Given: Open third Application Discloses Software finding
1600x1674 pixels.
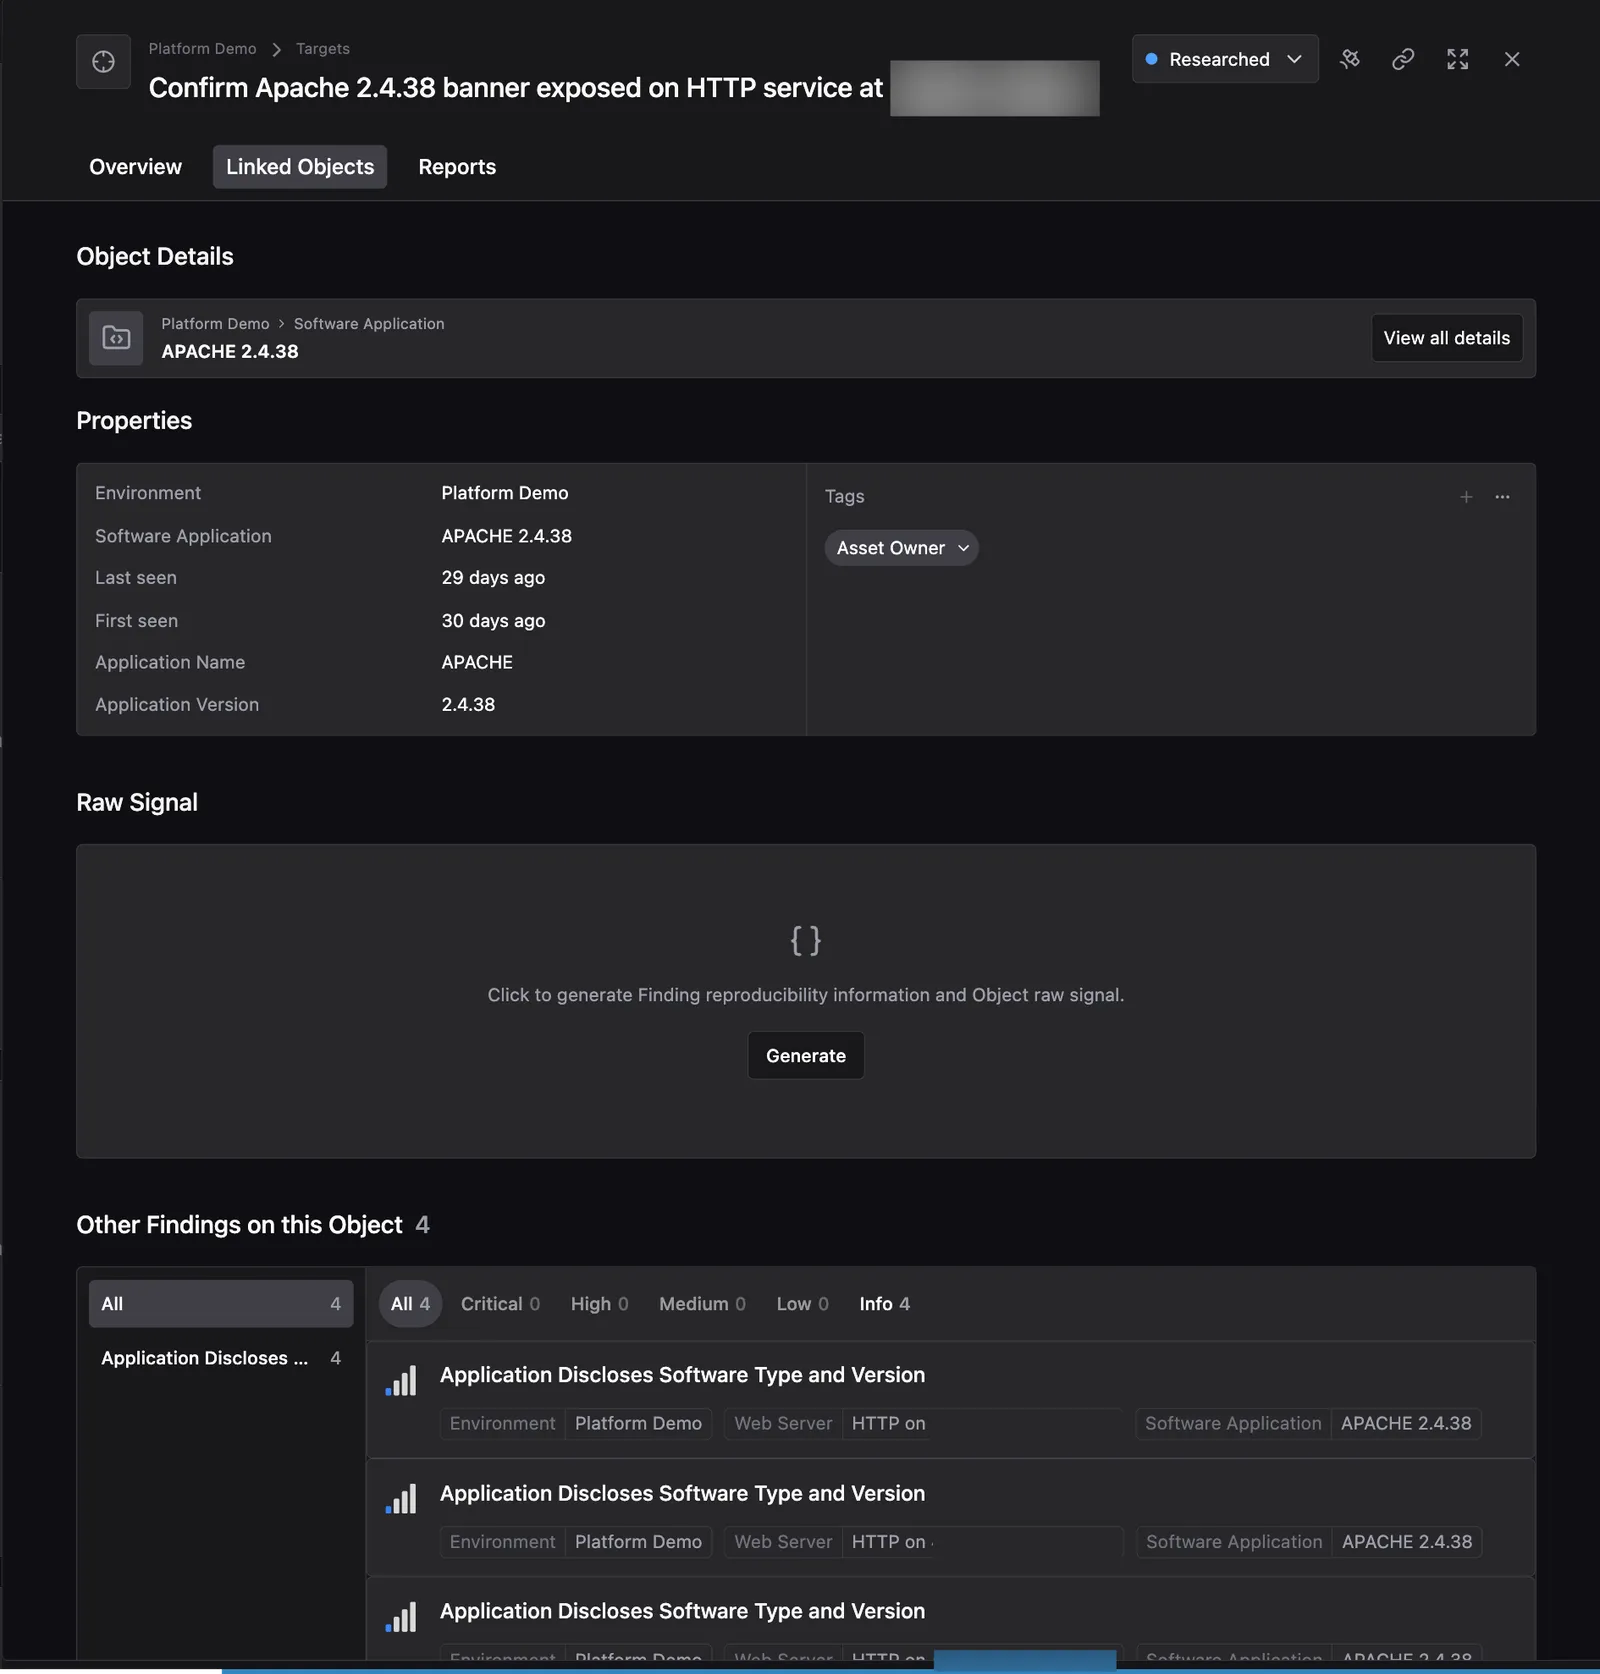Looking at the screenshot, I should click(951, 1620).
